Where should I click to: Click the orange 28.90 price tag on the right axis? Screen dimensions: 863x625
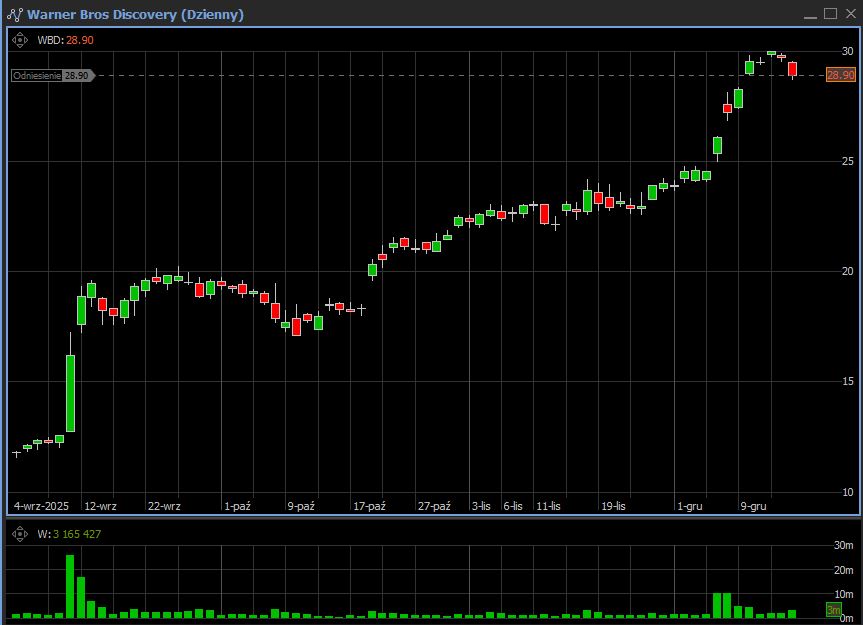coord(840,75)
